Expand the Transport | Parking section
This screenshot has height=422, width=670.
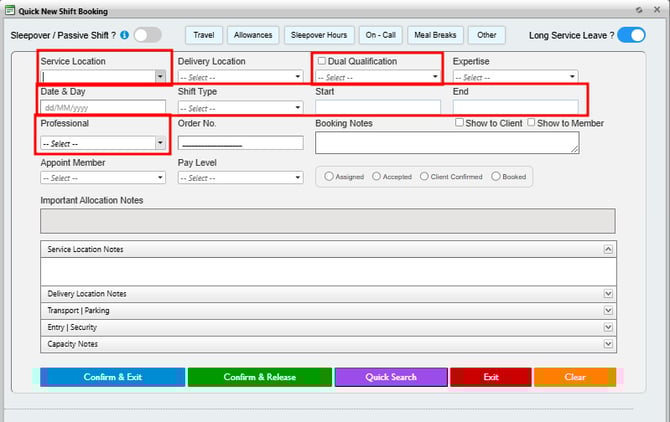tap(607, 311)
